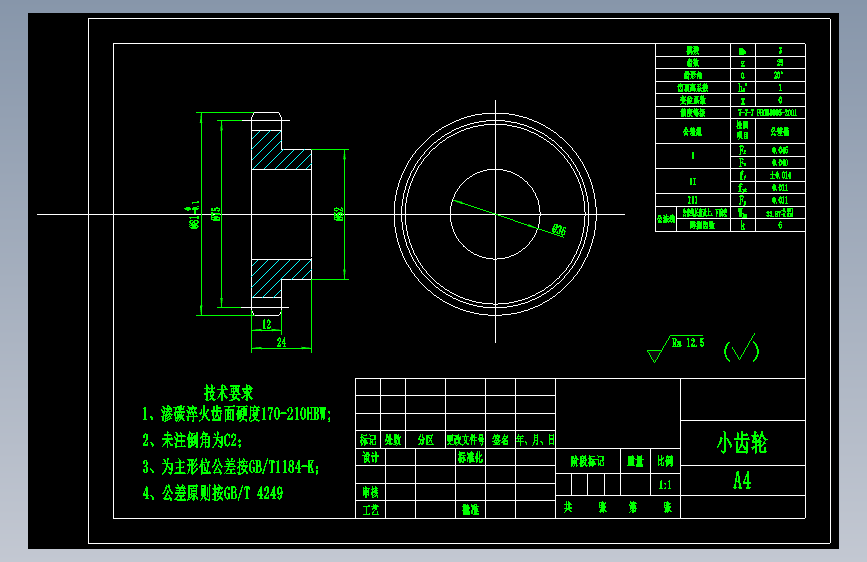Click the inner bore circle in front view
The height and width of the screenshot is (562, 867).
[x=495, y=214]
